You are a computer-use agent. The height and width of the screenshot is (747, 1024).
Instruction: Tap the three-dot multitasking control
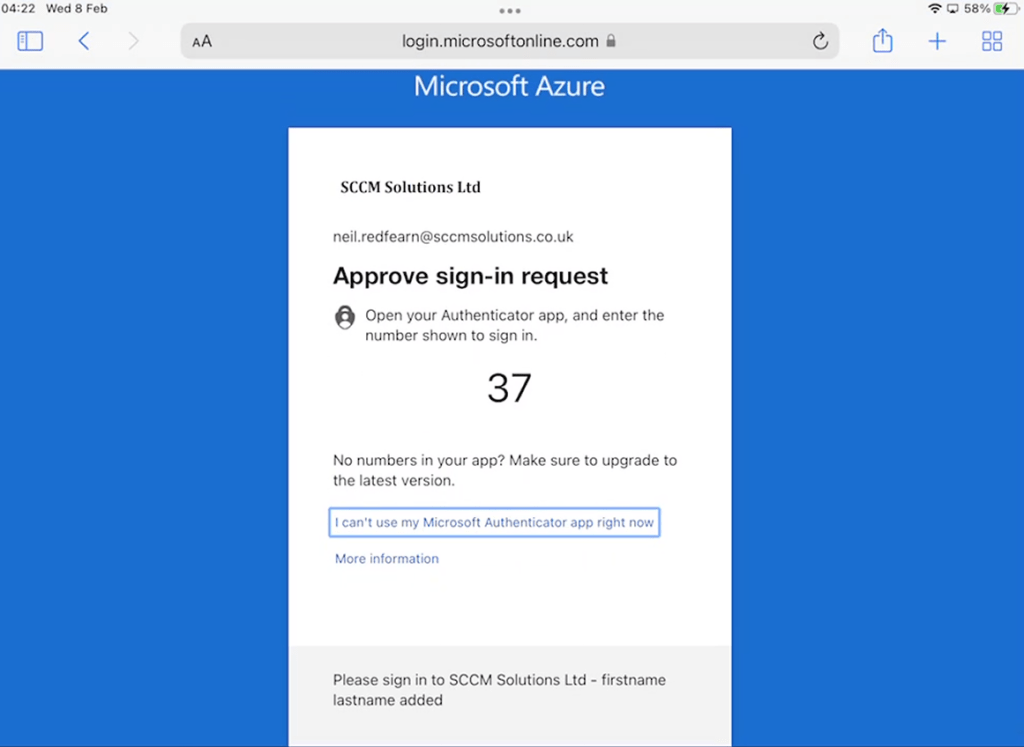(x=510, y=11)
